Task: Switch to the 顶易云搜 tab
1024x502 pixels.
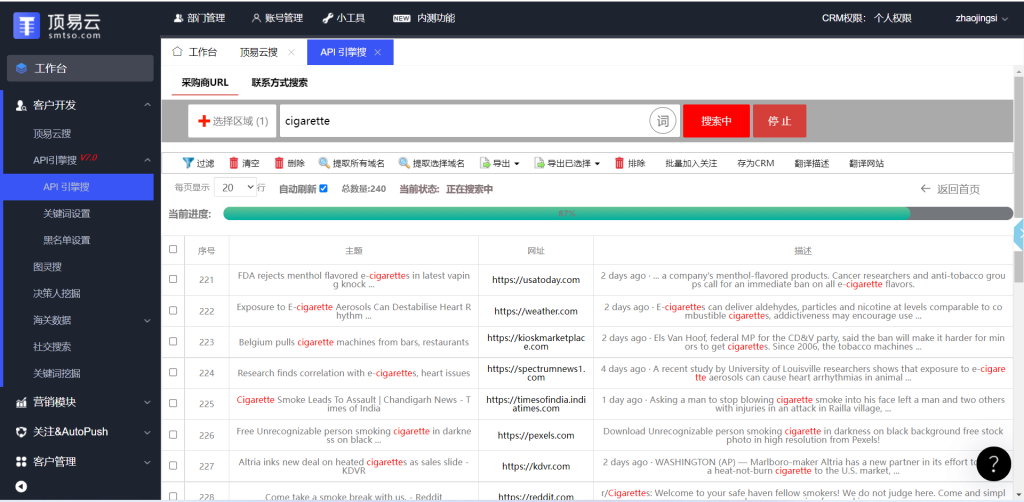Action: (x=258, y=52)
